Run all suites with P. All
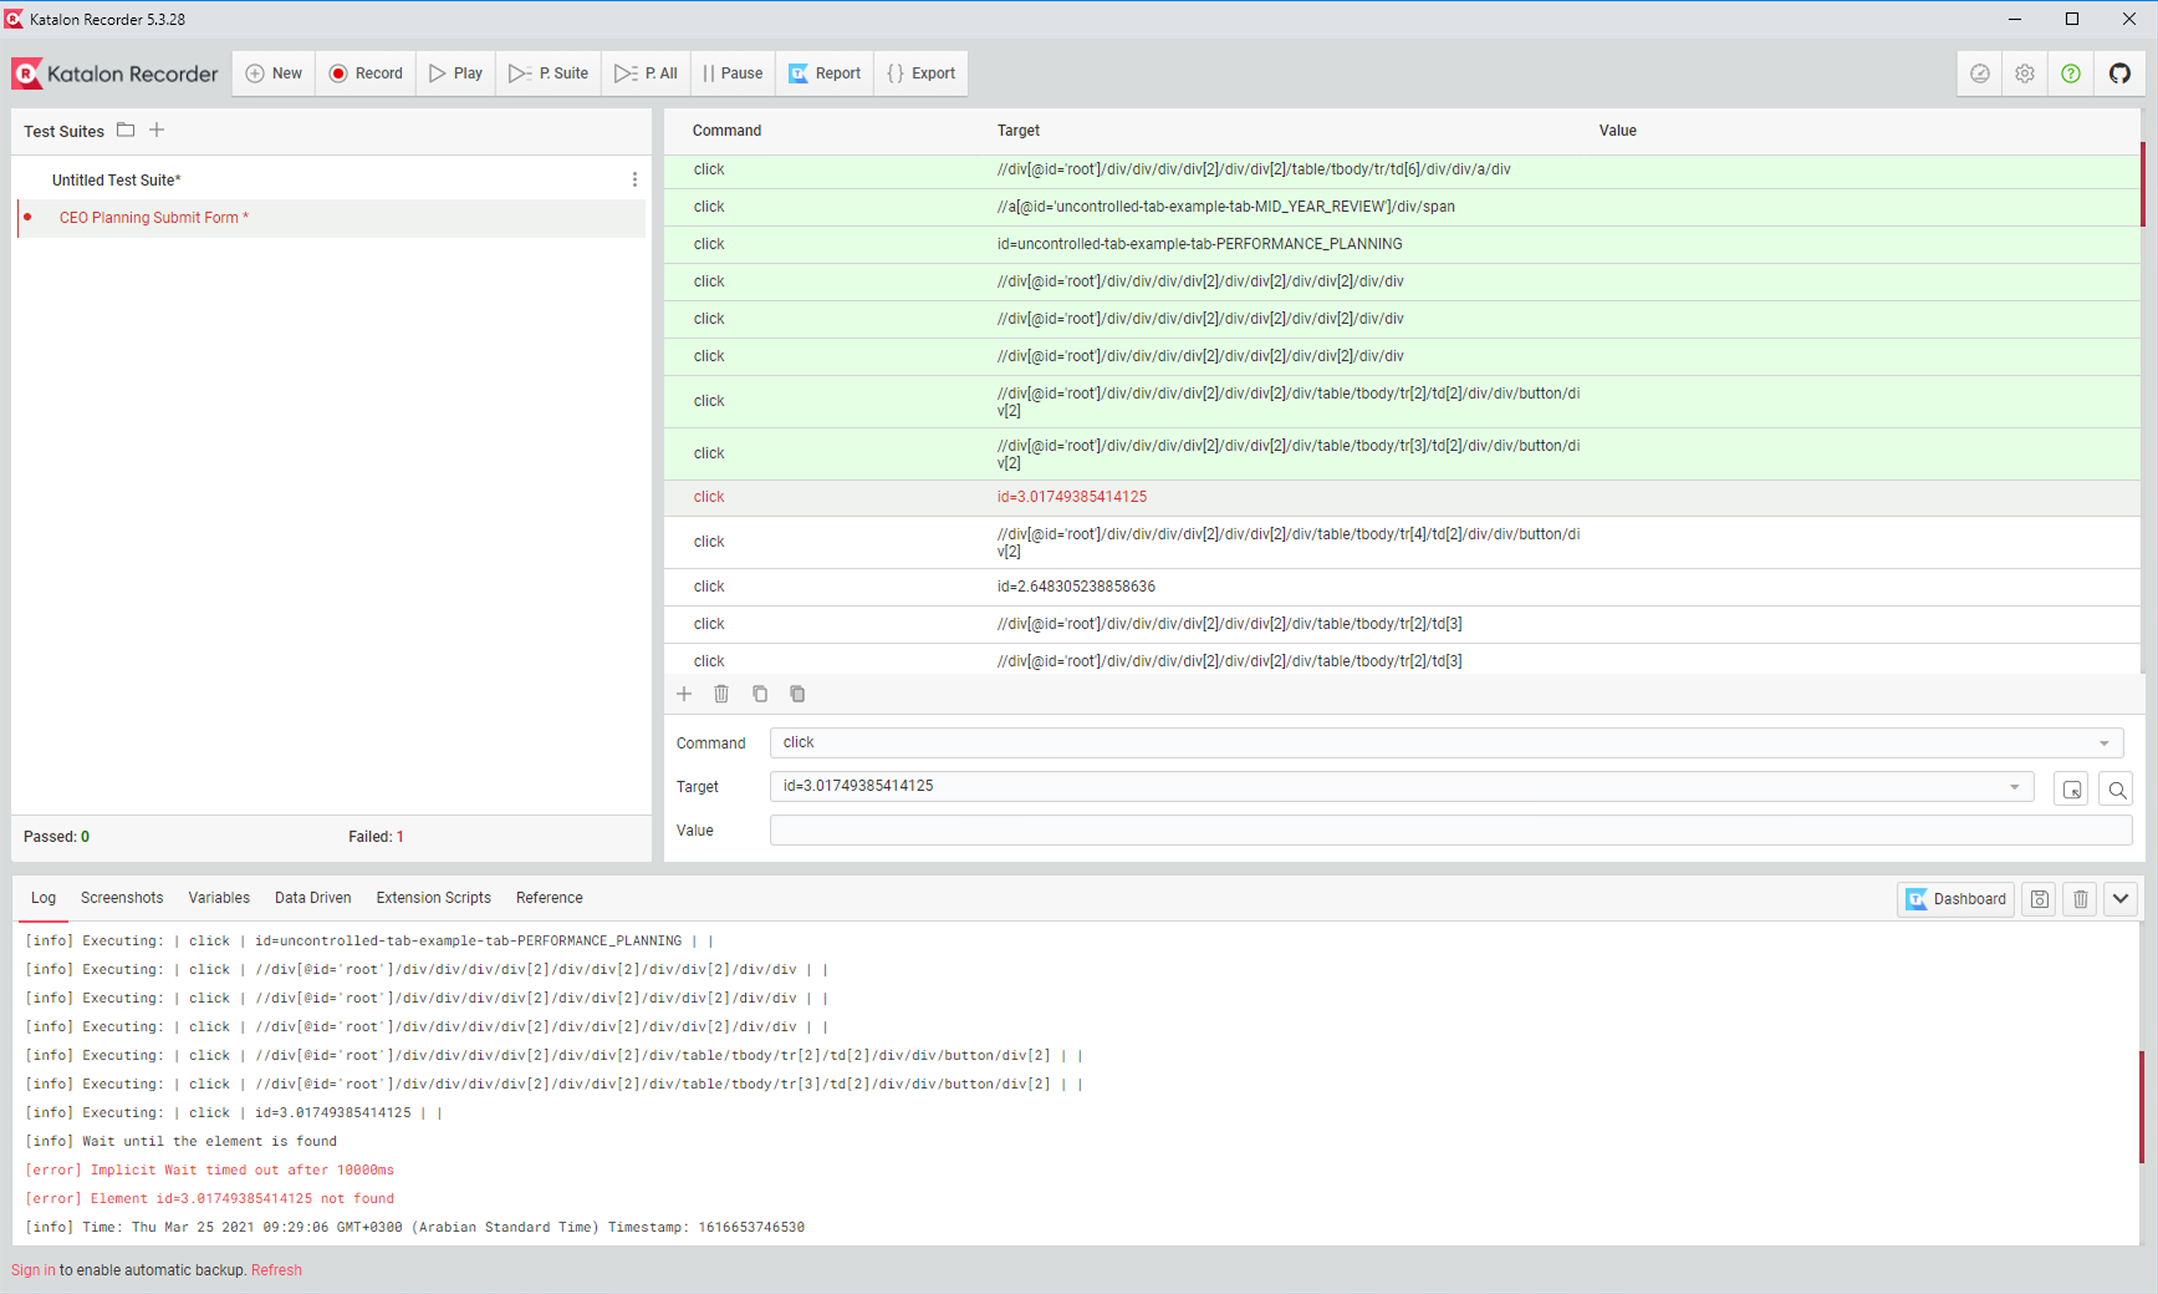This screenshot has width=2158, height=1294. (646, 73)
